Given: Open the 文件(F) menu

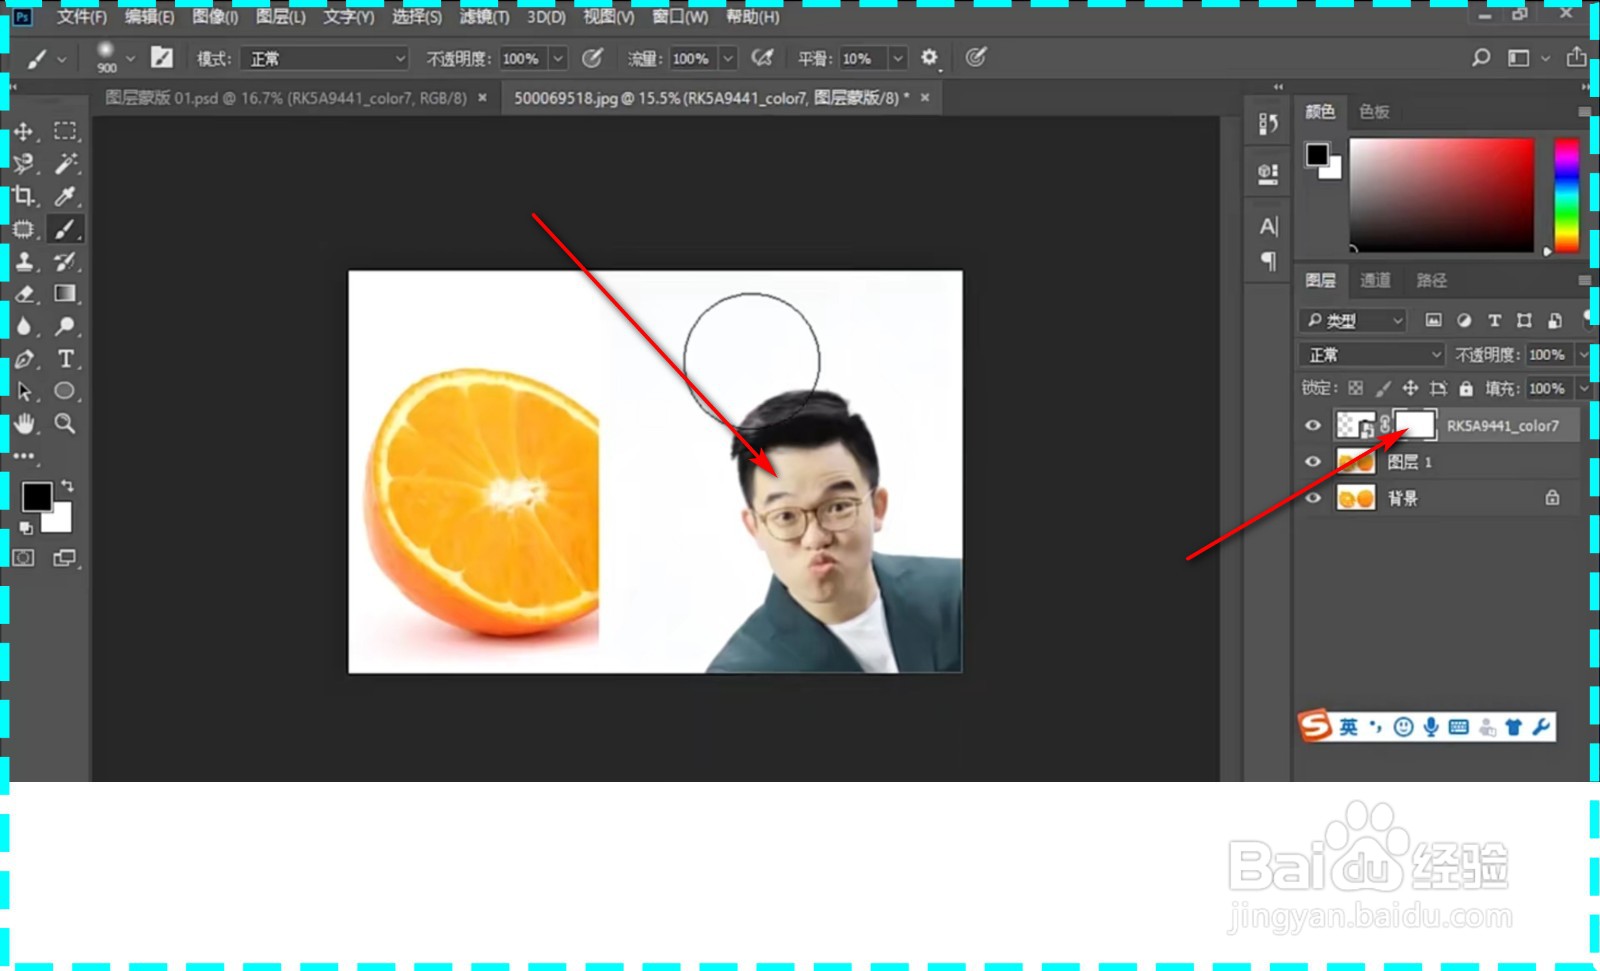Looking at the screenshot, I should (81, 17).
